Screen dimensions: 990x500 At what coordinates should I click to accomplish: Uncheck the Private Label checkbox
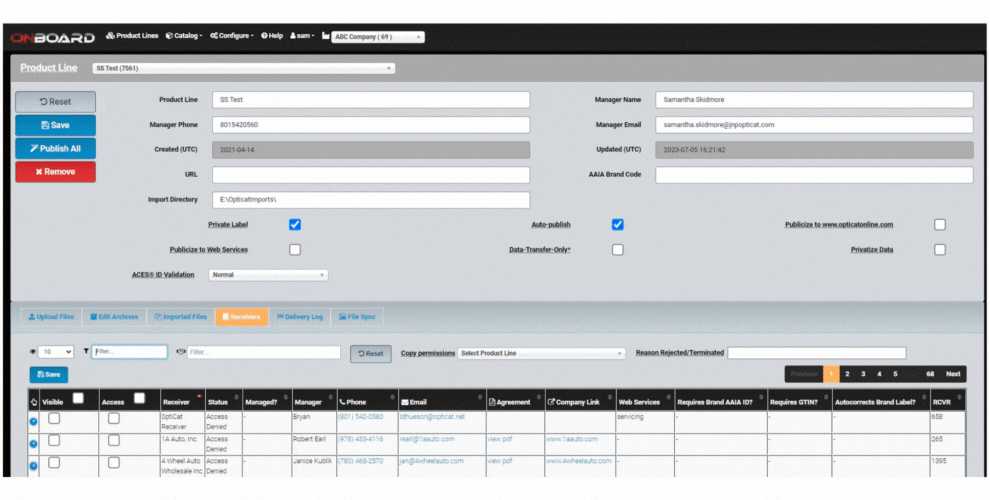(295, 225)
